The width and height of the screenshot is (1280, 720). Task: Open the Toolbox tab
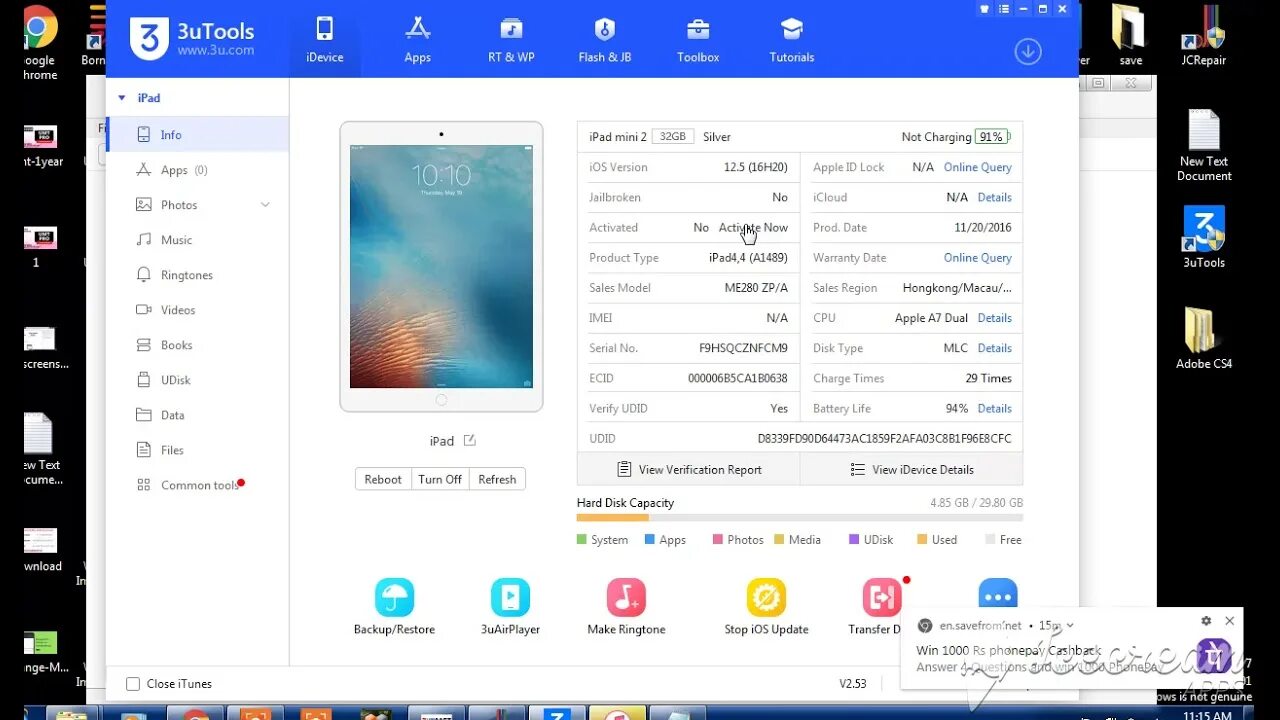pyautogui.click(x=698, y=39)
